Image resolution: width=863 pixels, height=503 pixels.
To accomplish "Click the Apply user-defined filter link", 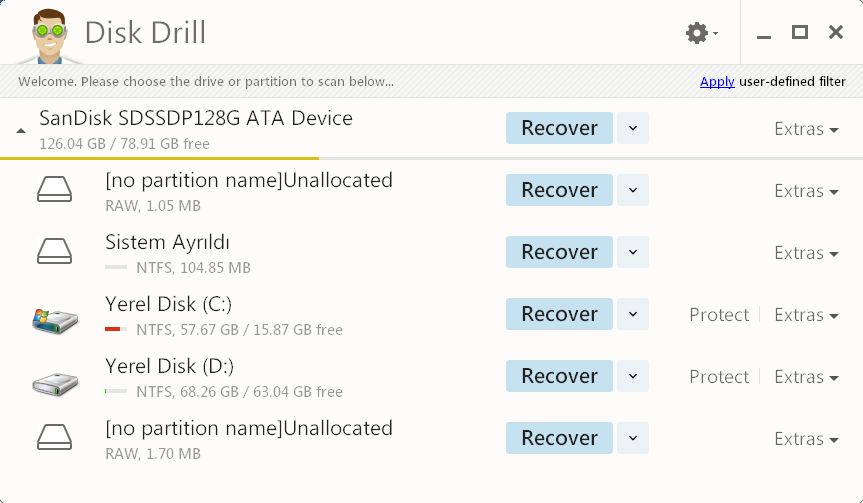I will [717, 81].
